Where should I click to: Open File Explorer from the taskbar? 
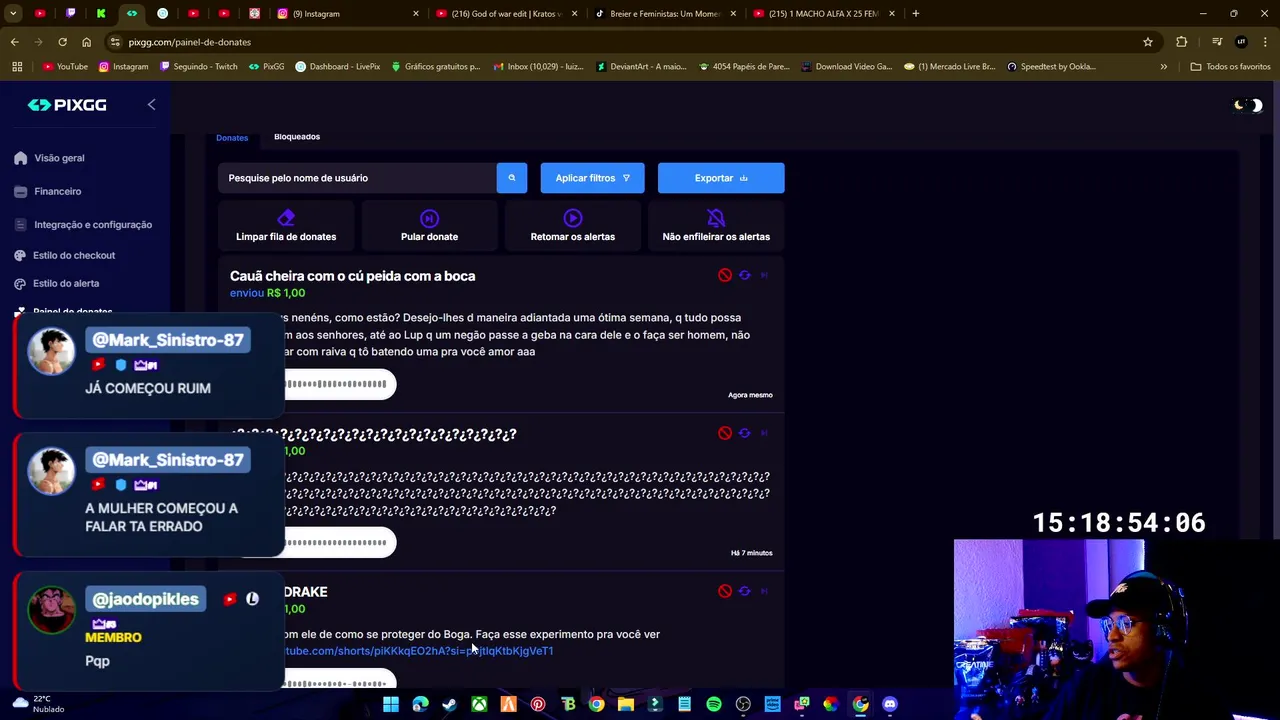[626, 704]
